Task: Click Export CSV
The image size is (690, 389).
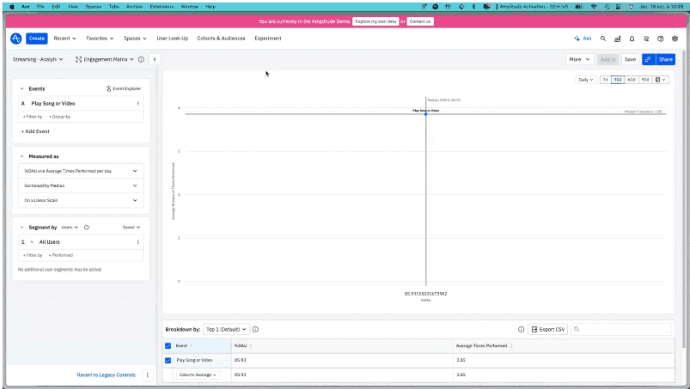Action: pyautogui.click(x=548, y=329)
